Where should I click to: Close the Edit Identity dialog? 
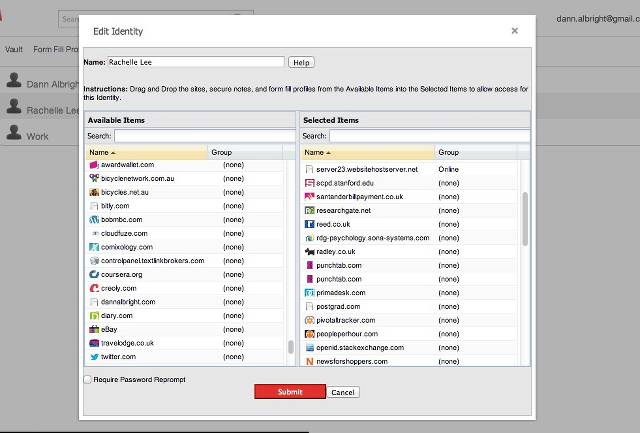coord(515,31)
